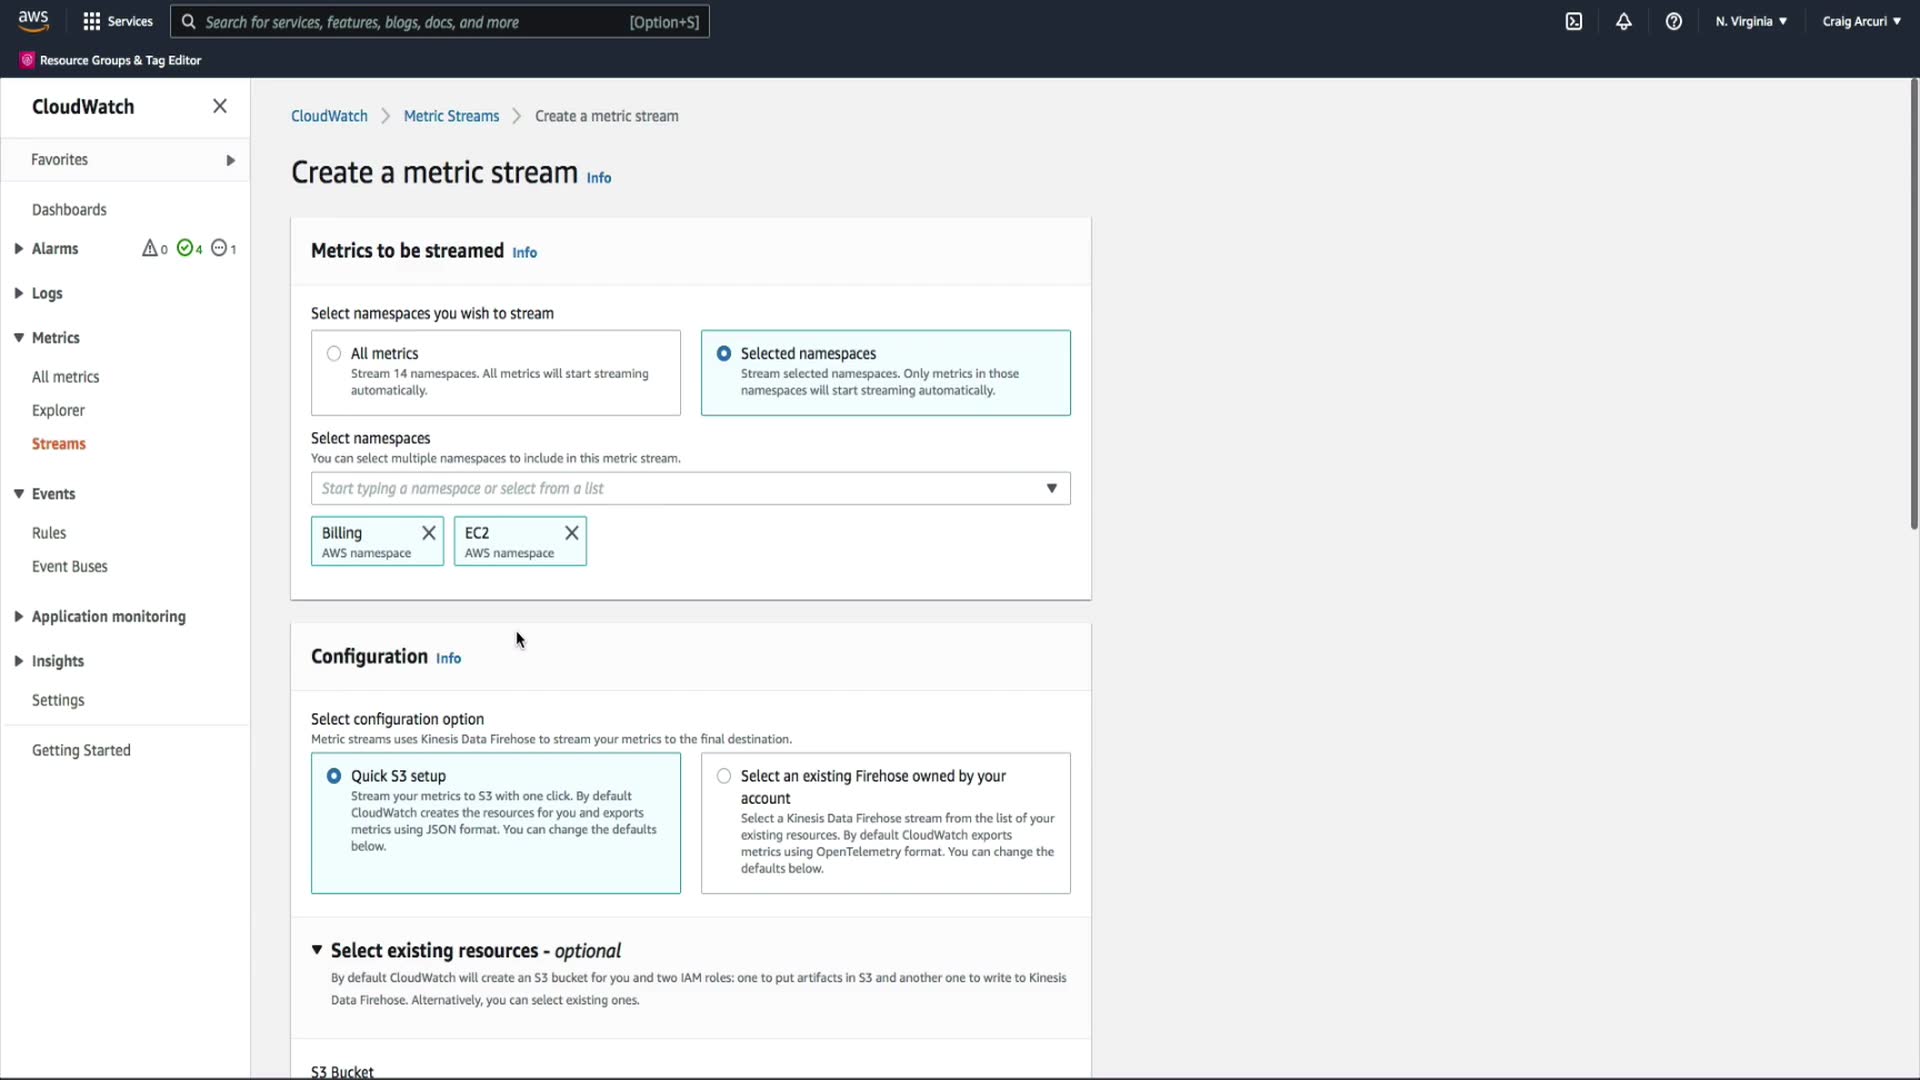The height and width of the screenshot is (1080, 1920).
Task: Remove the EC2 namespace tag
Action: [x=572, y=533]
